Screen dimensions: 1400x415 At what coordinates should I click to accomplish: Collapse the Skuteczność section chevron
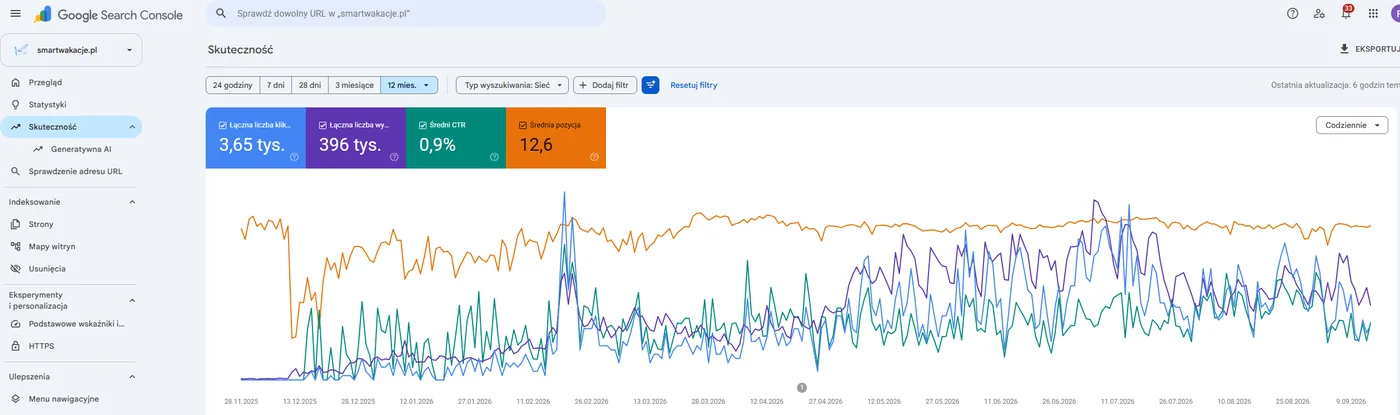(132, 127)
